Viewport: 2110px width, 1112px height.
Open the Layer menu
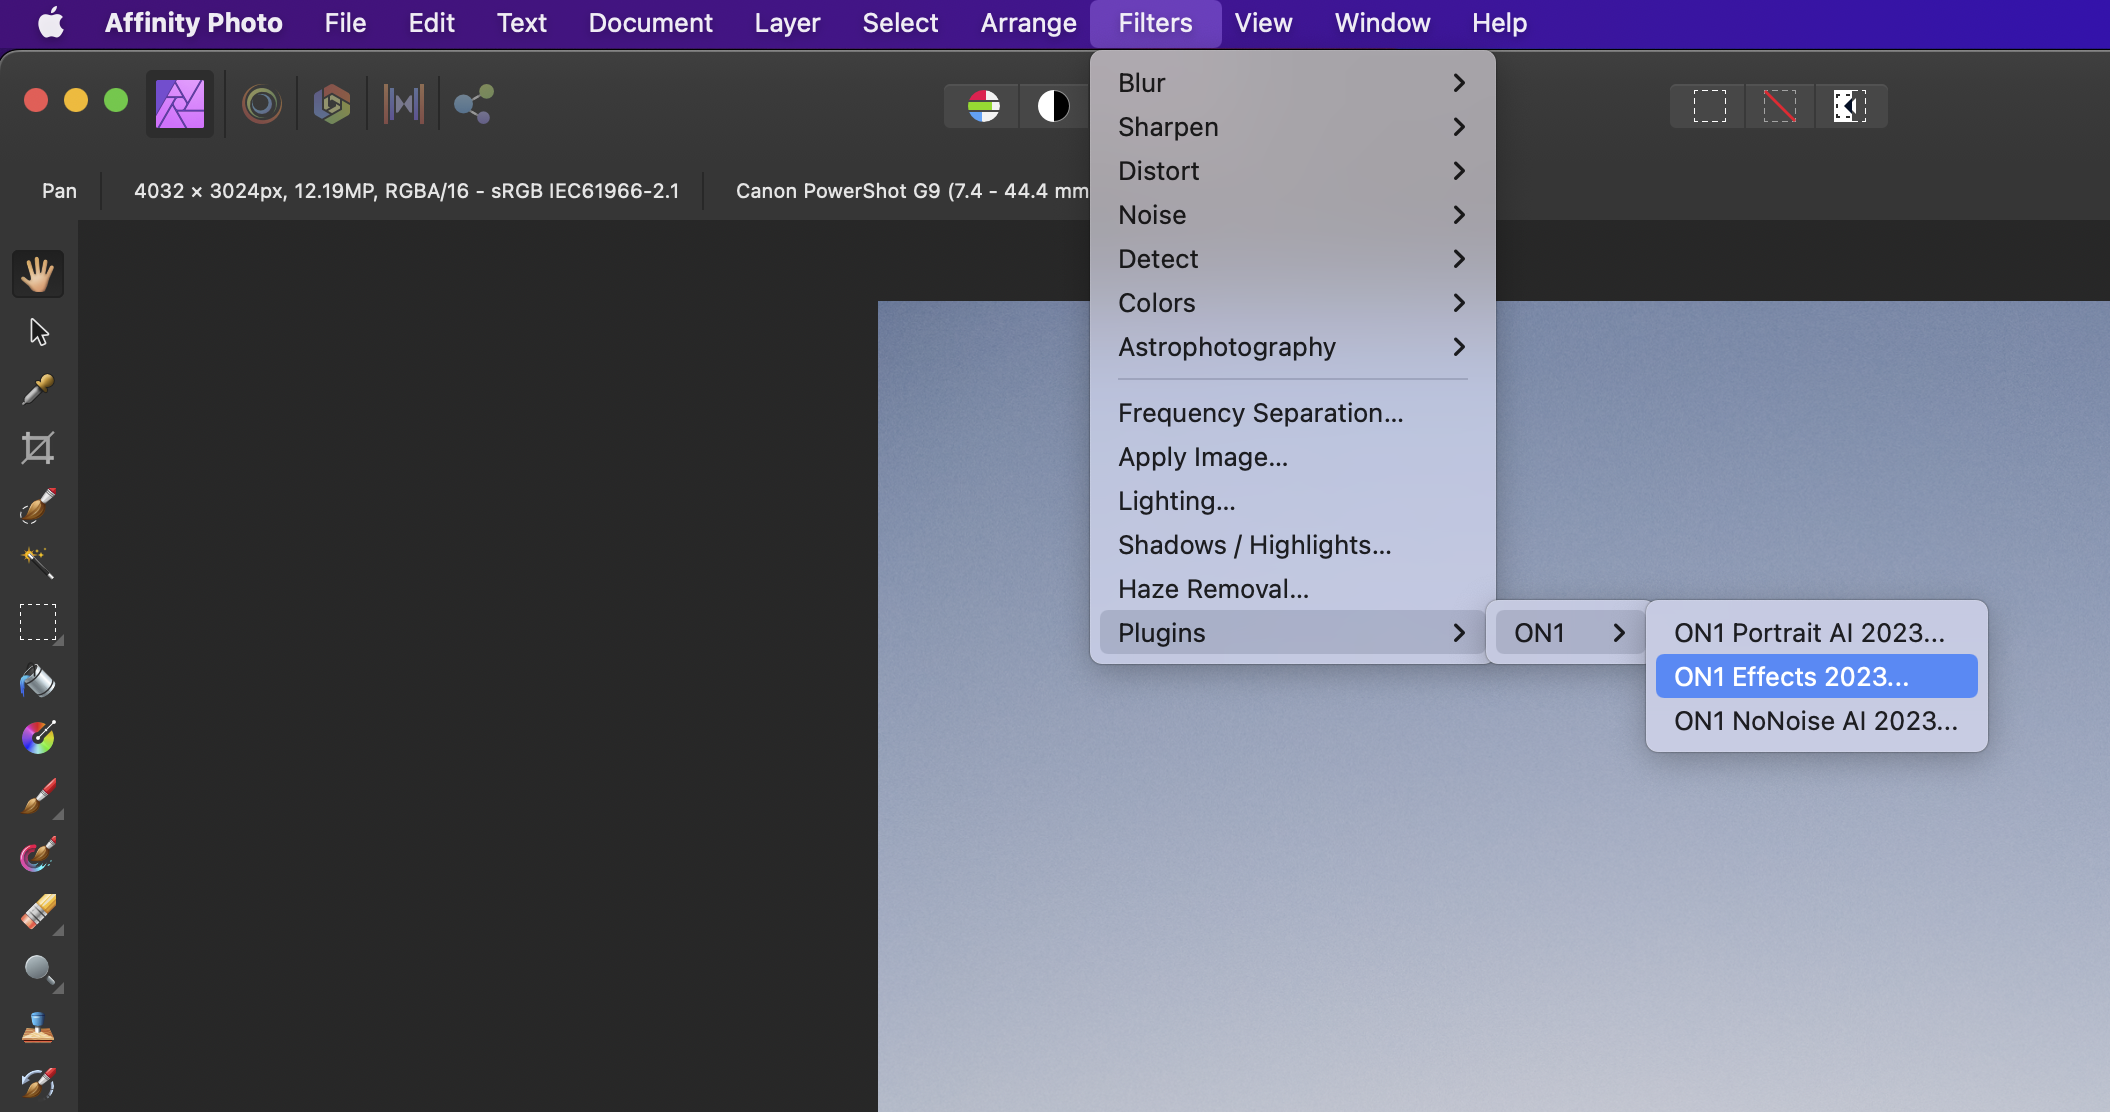point(788,23)
